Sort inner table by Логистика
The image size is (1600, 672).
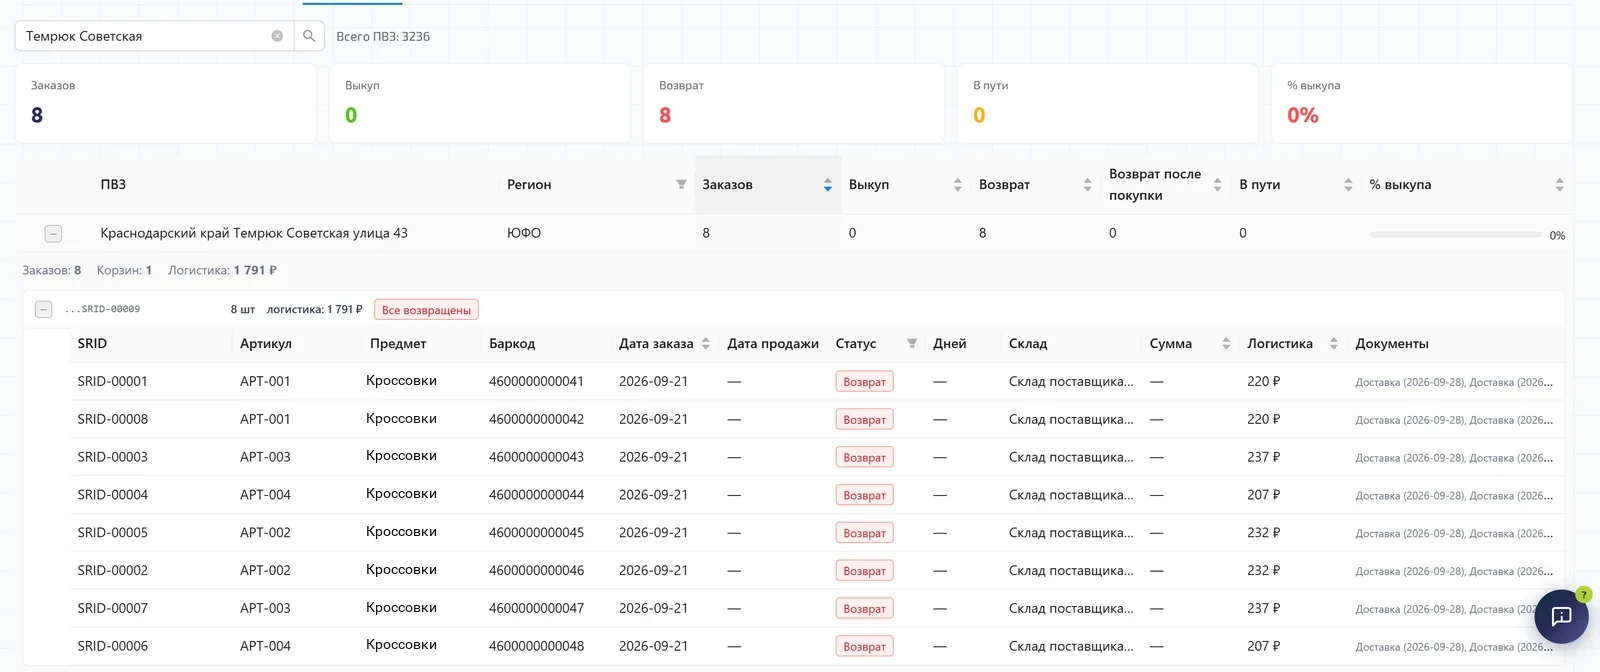[x=1333, y=344]
